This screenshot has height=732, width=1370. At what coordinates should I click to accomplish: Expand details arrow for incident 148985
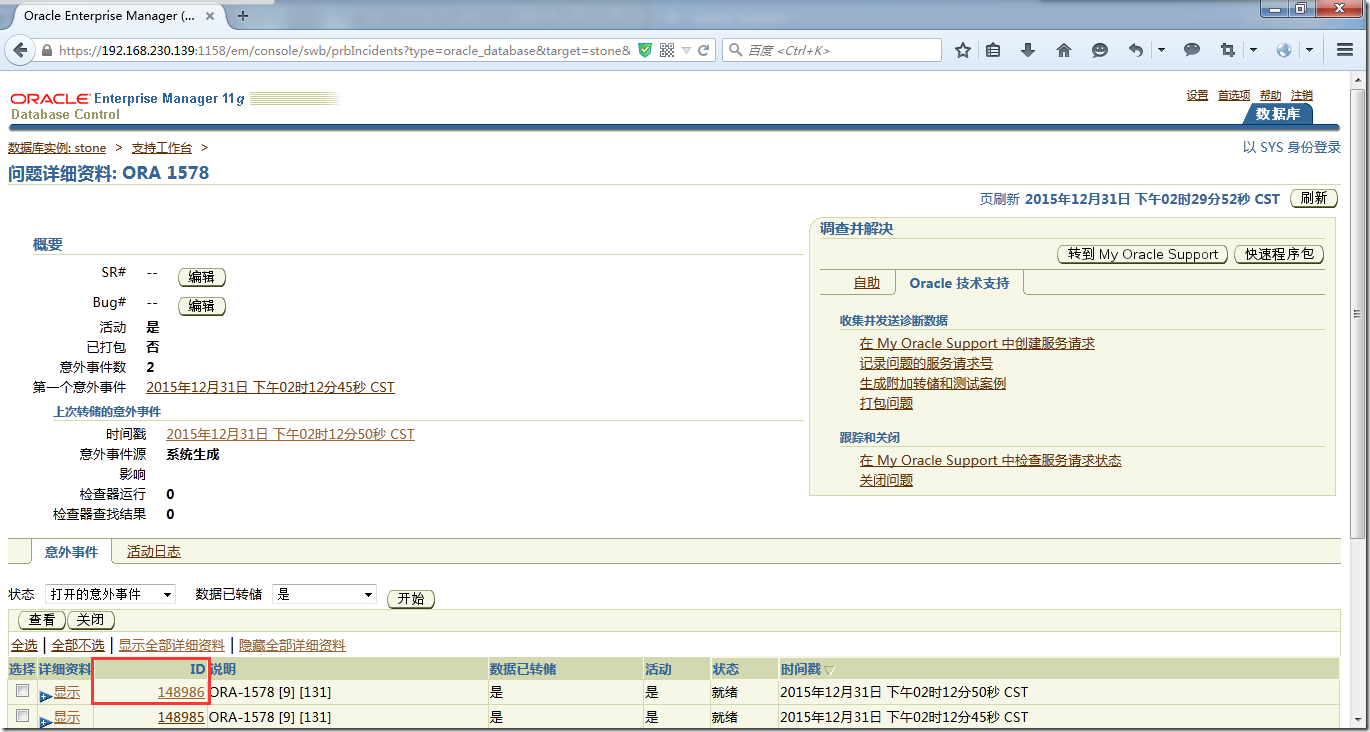coord(45,720)
